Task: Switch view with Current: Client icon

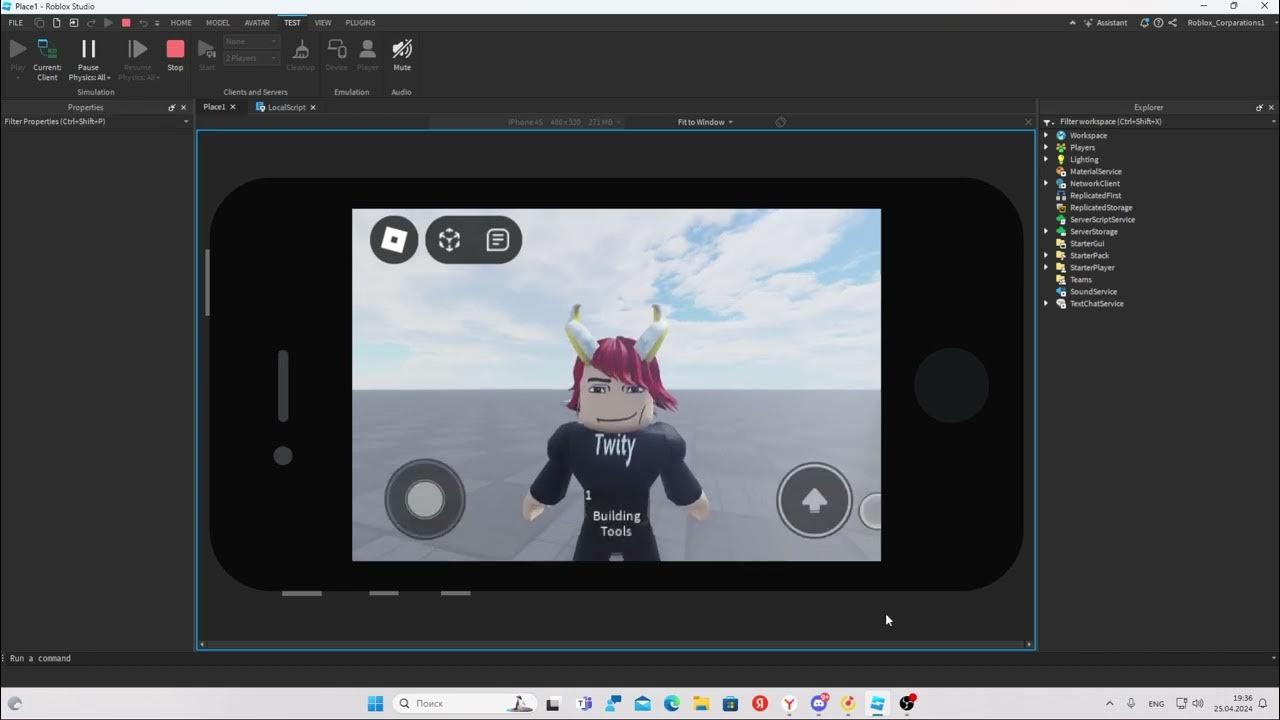Action: (47, 49)
